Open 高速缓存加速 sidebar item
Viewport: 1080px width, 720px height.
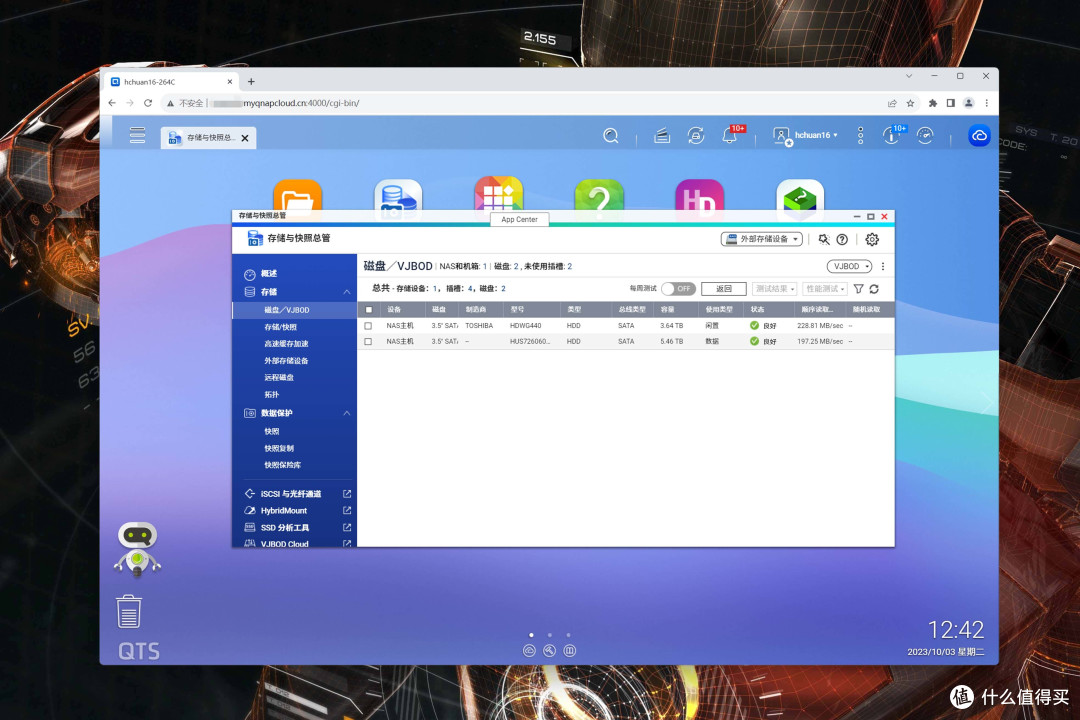point(286,344)
